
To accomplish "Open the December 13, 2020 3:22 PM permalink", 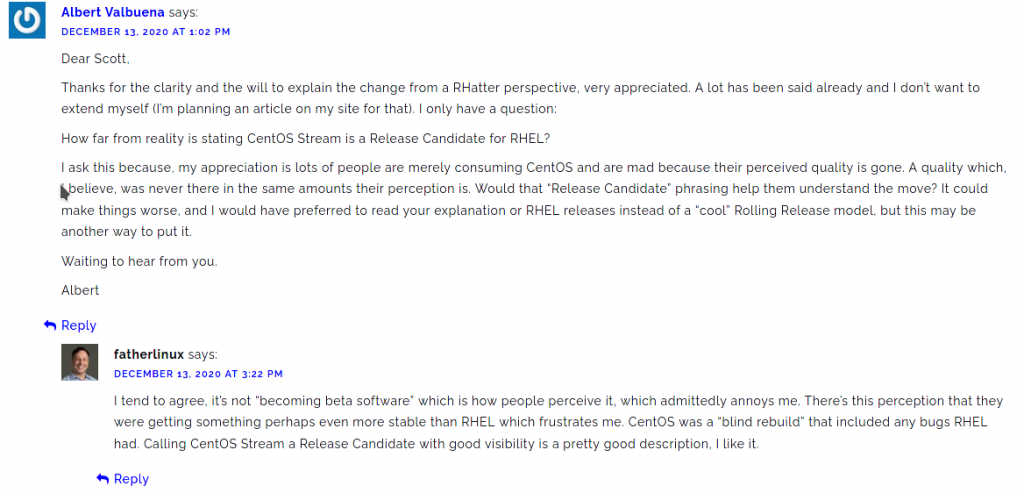I will [198, 374].
